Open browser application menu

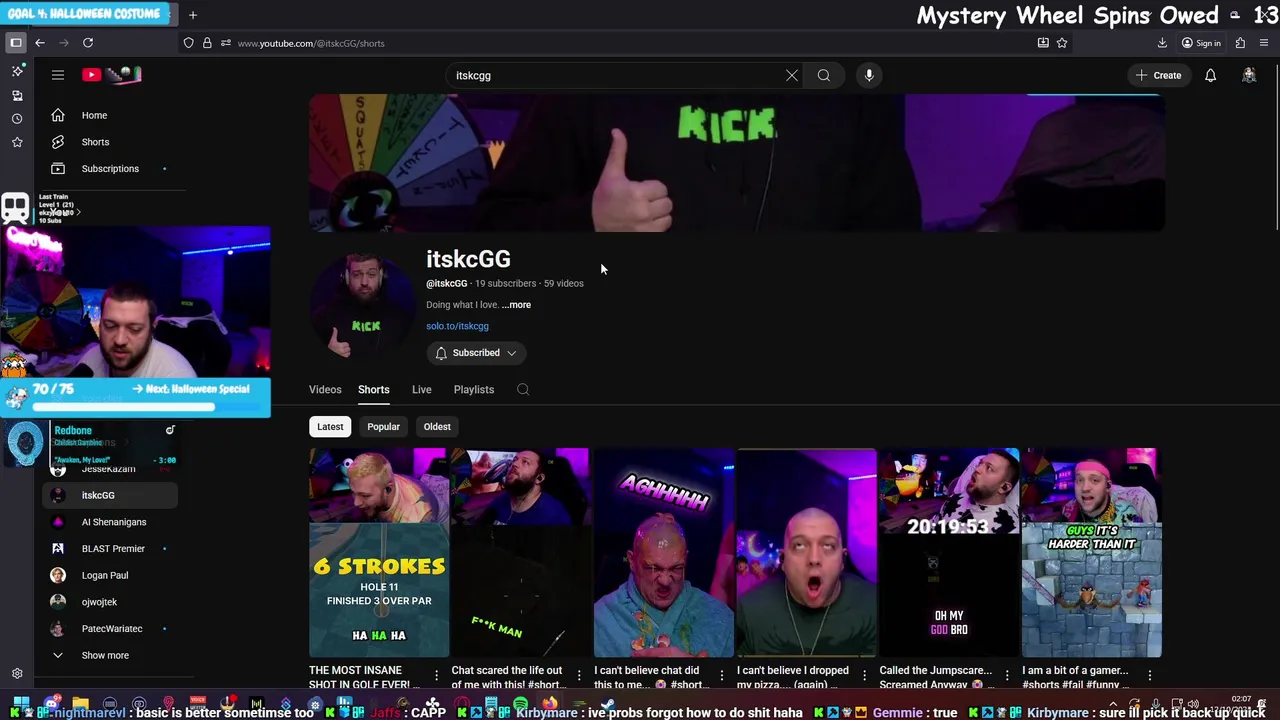[x=1265, y=43]
